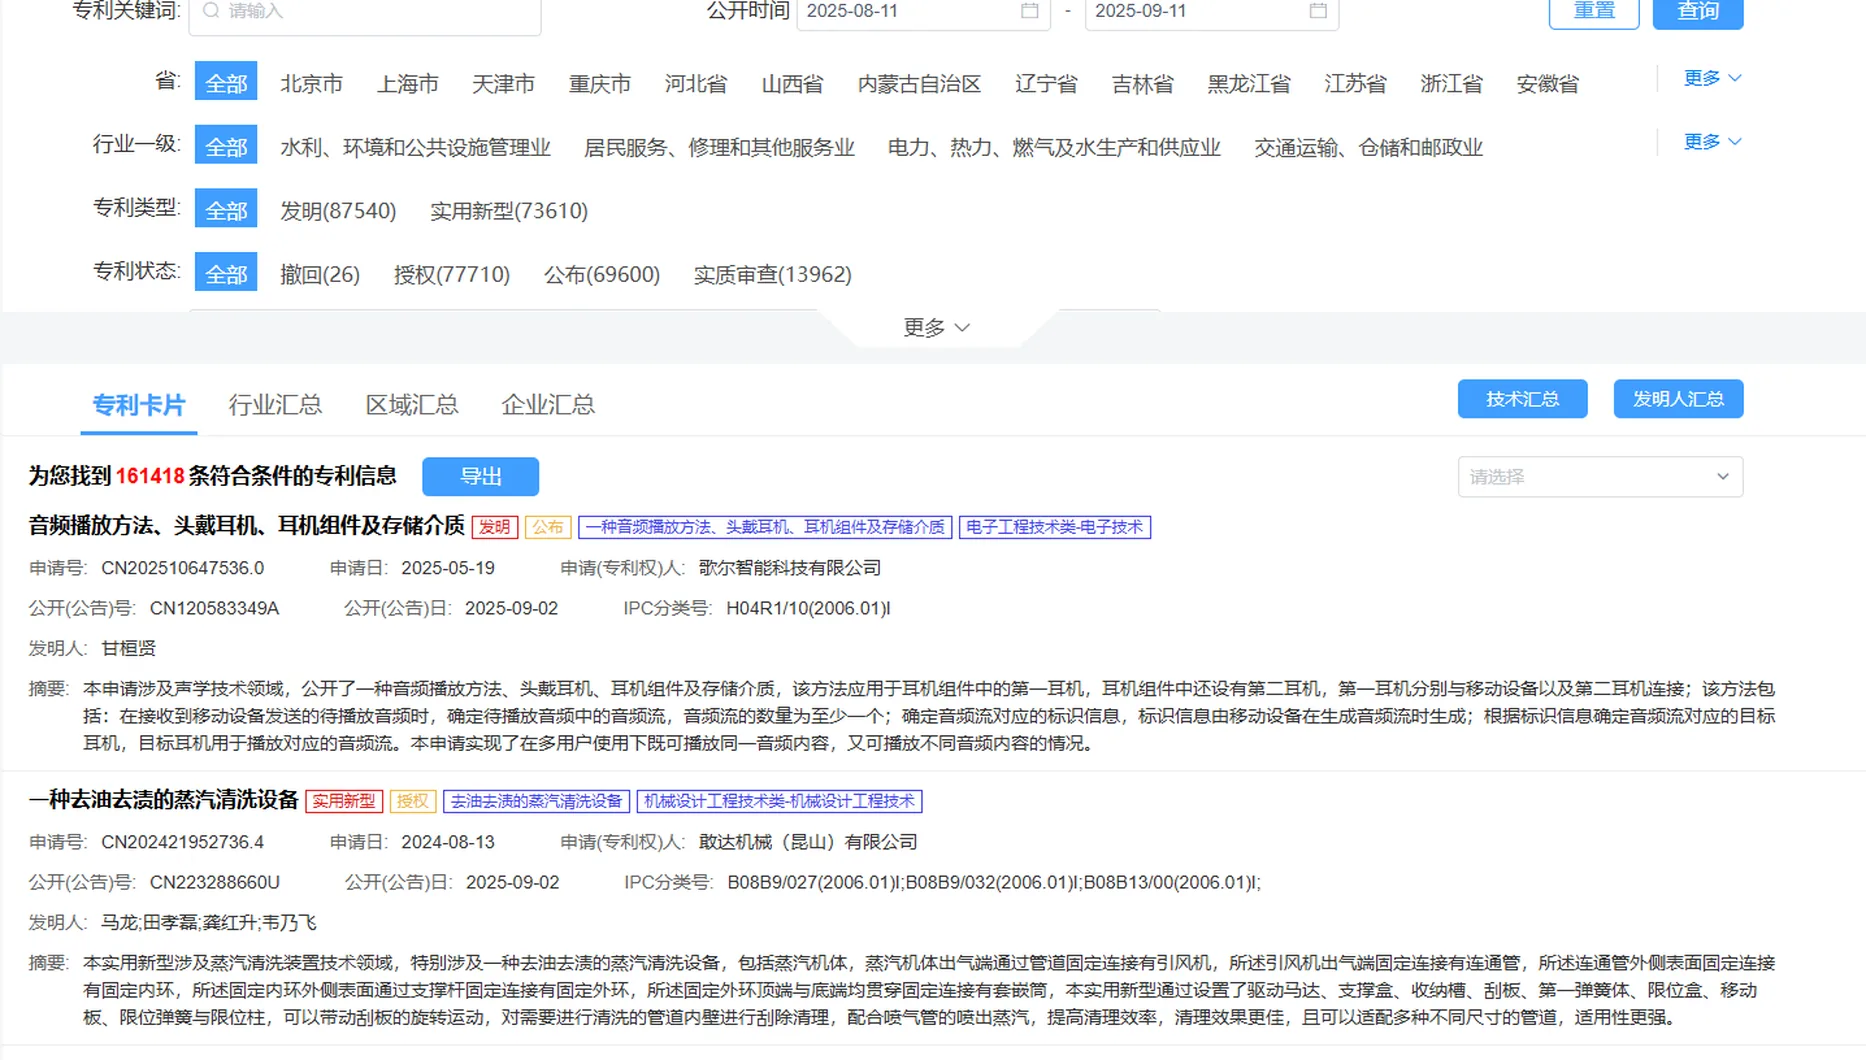Viewport: 1866px width, 1060px height.
Task: Filter by 内蒙古自治区 province
Action: tap(919, 84)
